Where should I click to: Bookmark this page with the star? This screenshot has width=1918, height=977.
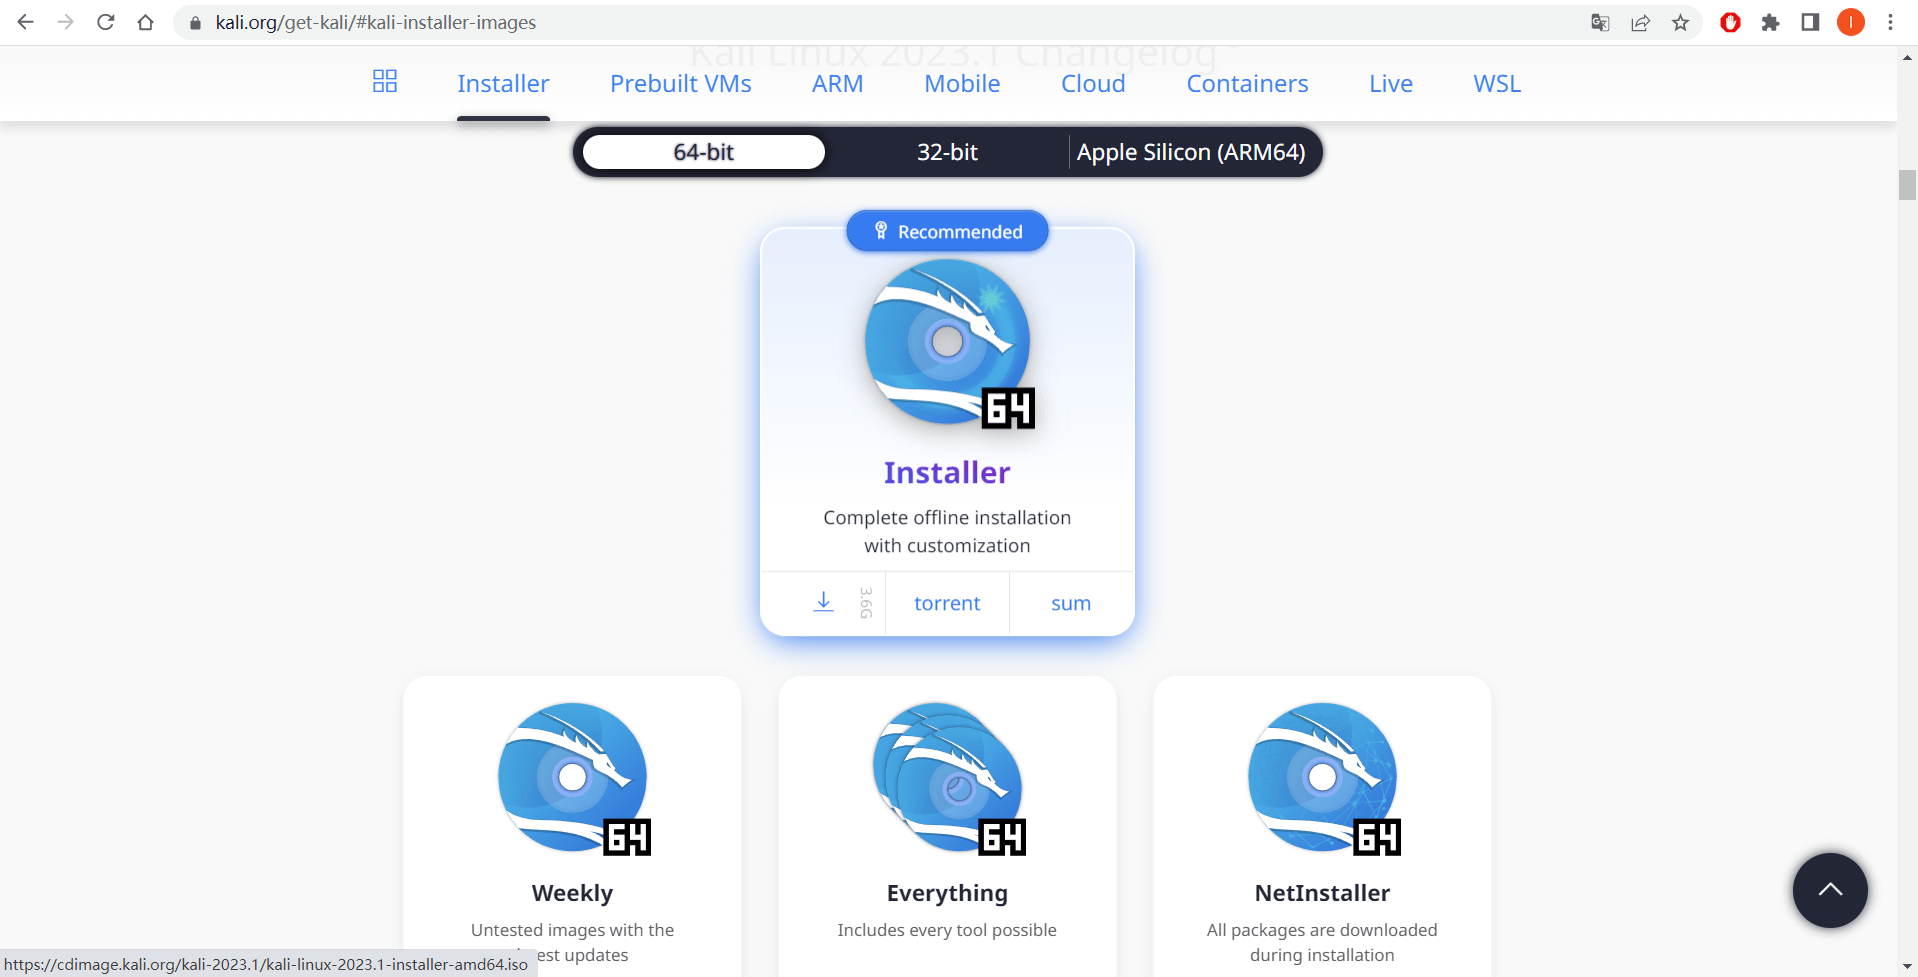[x=1680, y=22]
